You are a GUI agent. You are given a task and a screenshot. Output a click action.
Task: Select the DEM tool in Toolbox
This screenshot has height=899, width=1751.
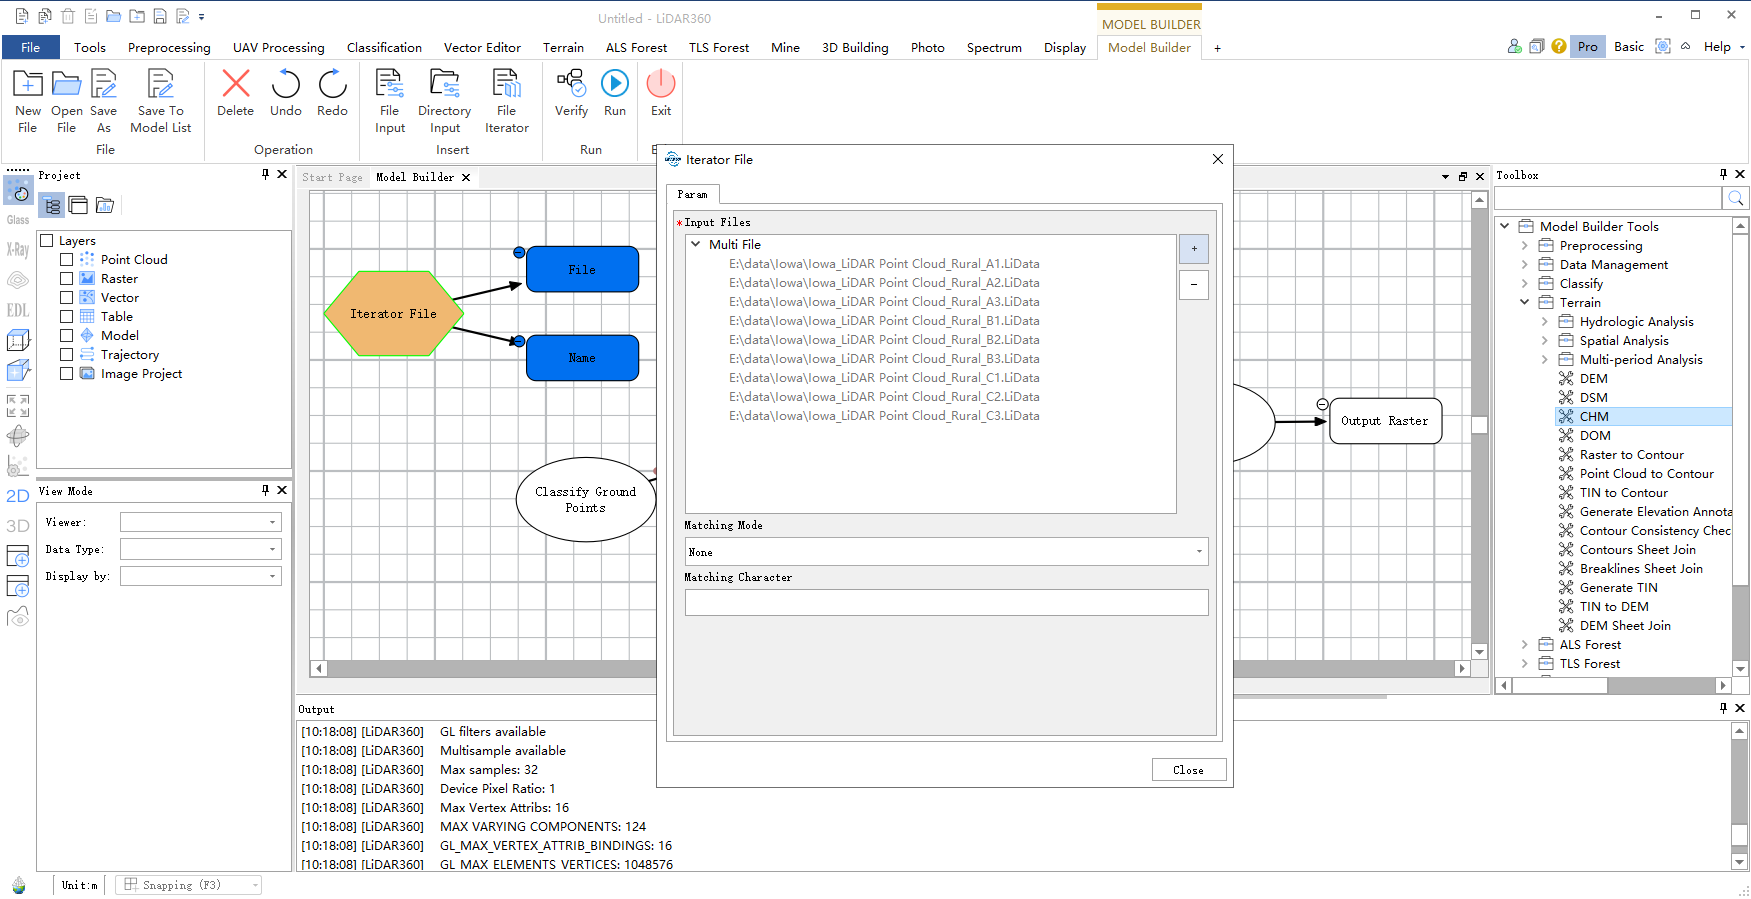(1593, 379)
